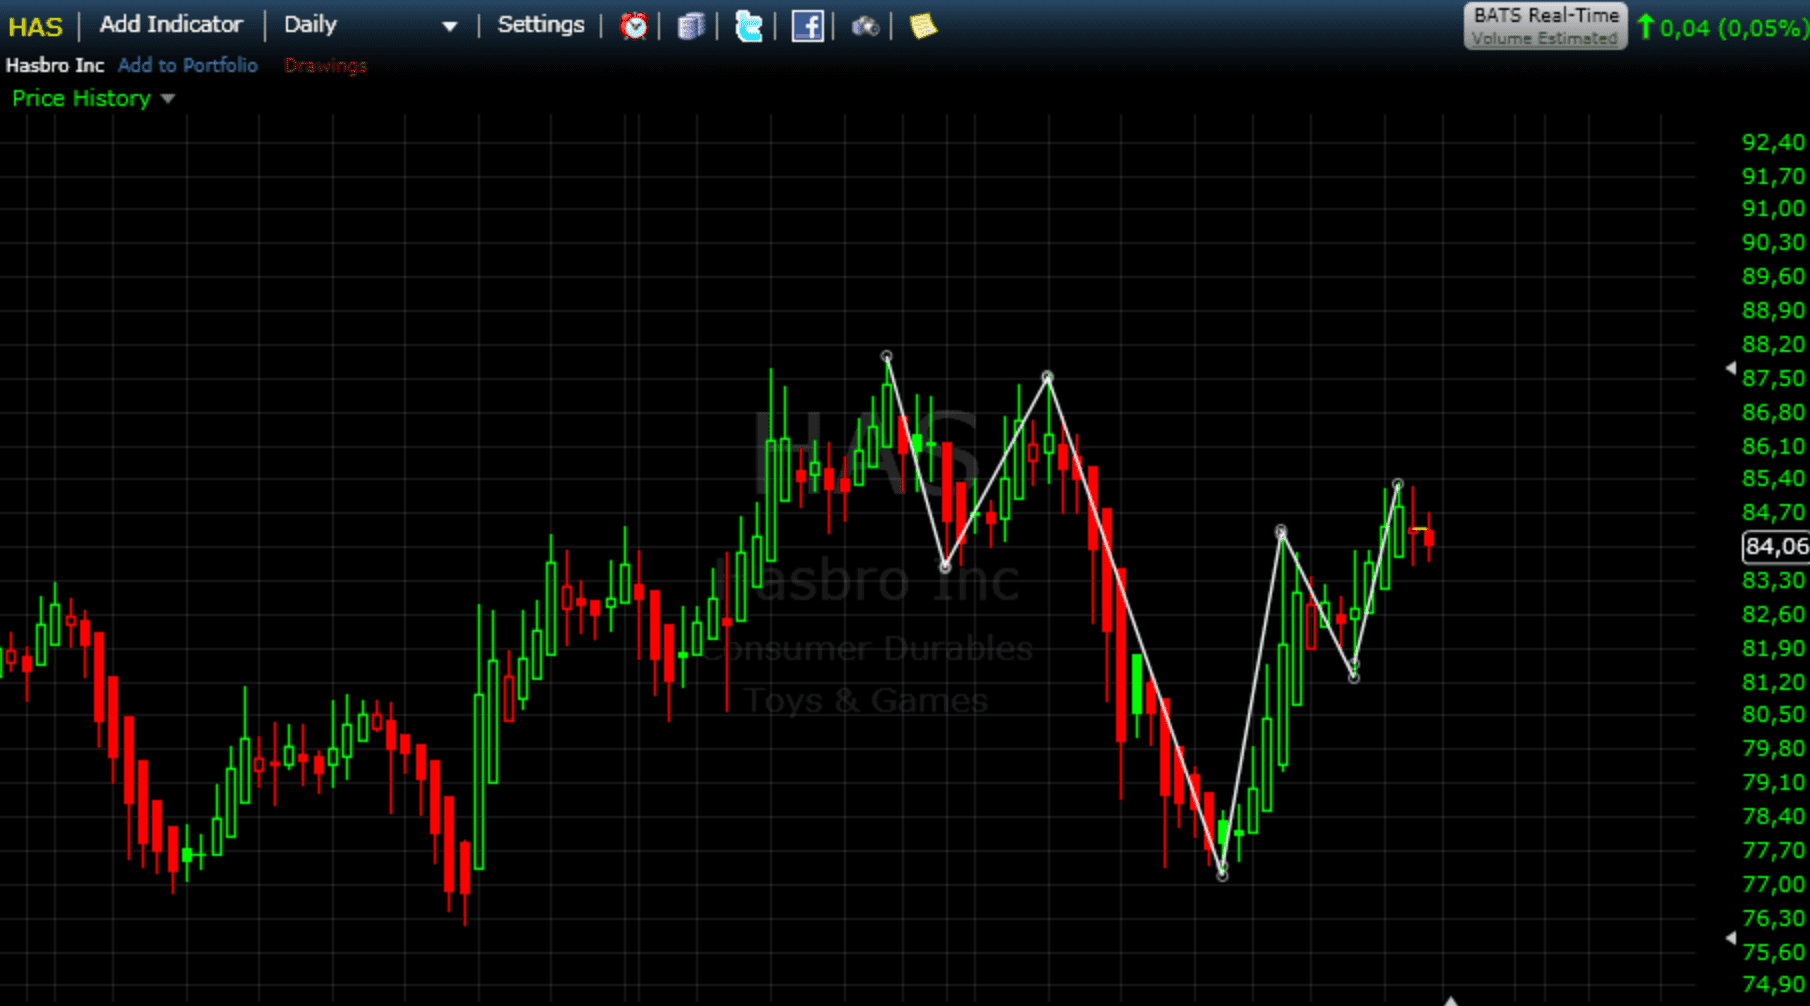Click Add Indicator
Screen dimensions: 1810x1006
tap(171, 24)
